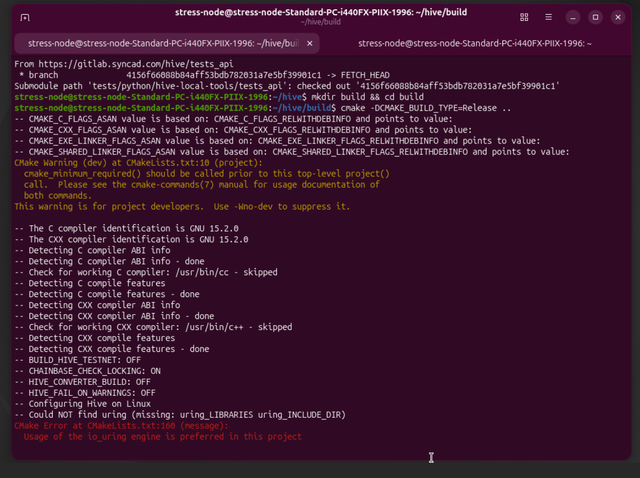This screenshot has height=478, width=640.
Task: Close the ~/hive/build terminal tab
Action: tap(310, 43)
